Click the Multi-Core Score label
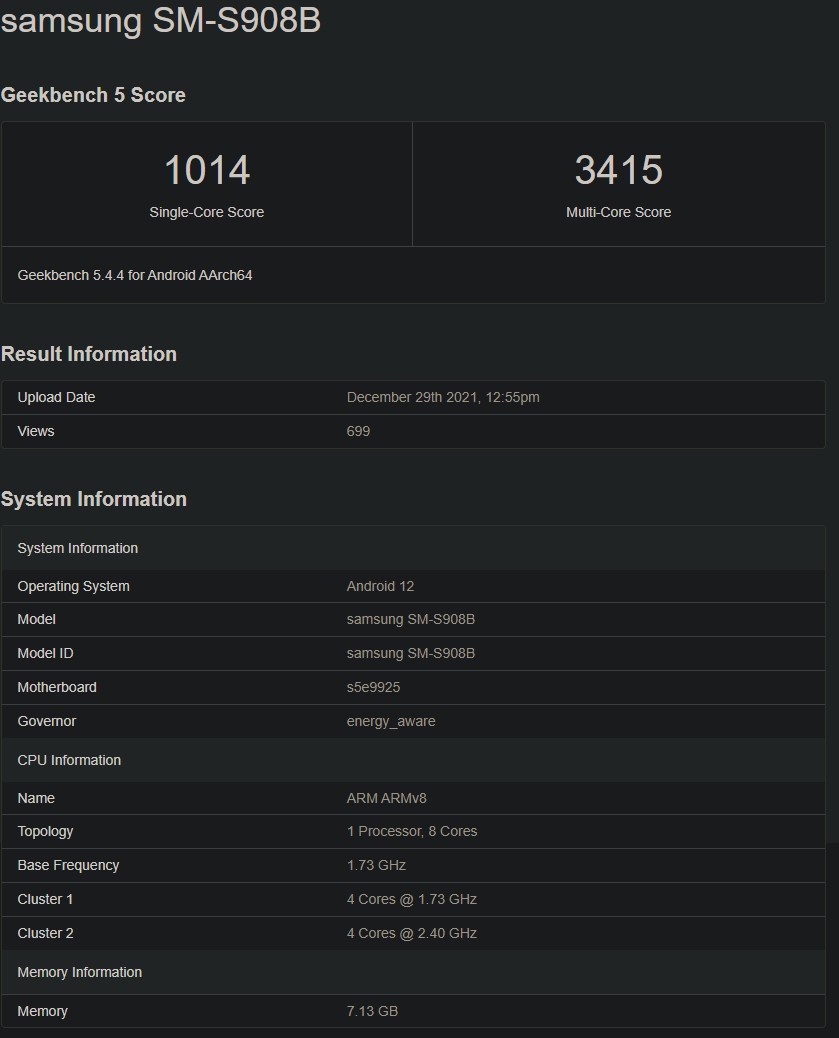Image resolution: width=839 pixels, height=1038 pixels. (618, 212)
